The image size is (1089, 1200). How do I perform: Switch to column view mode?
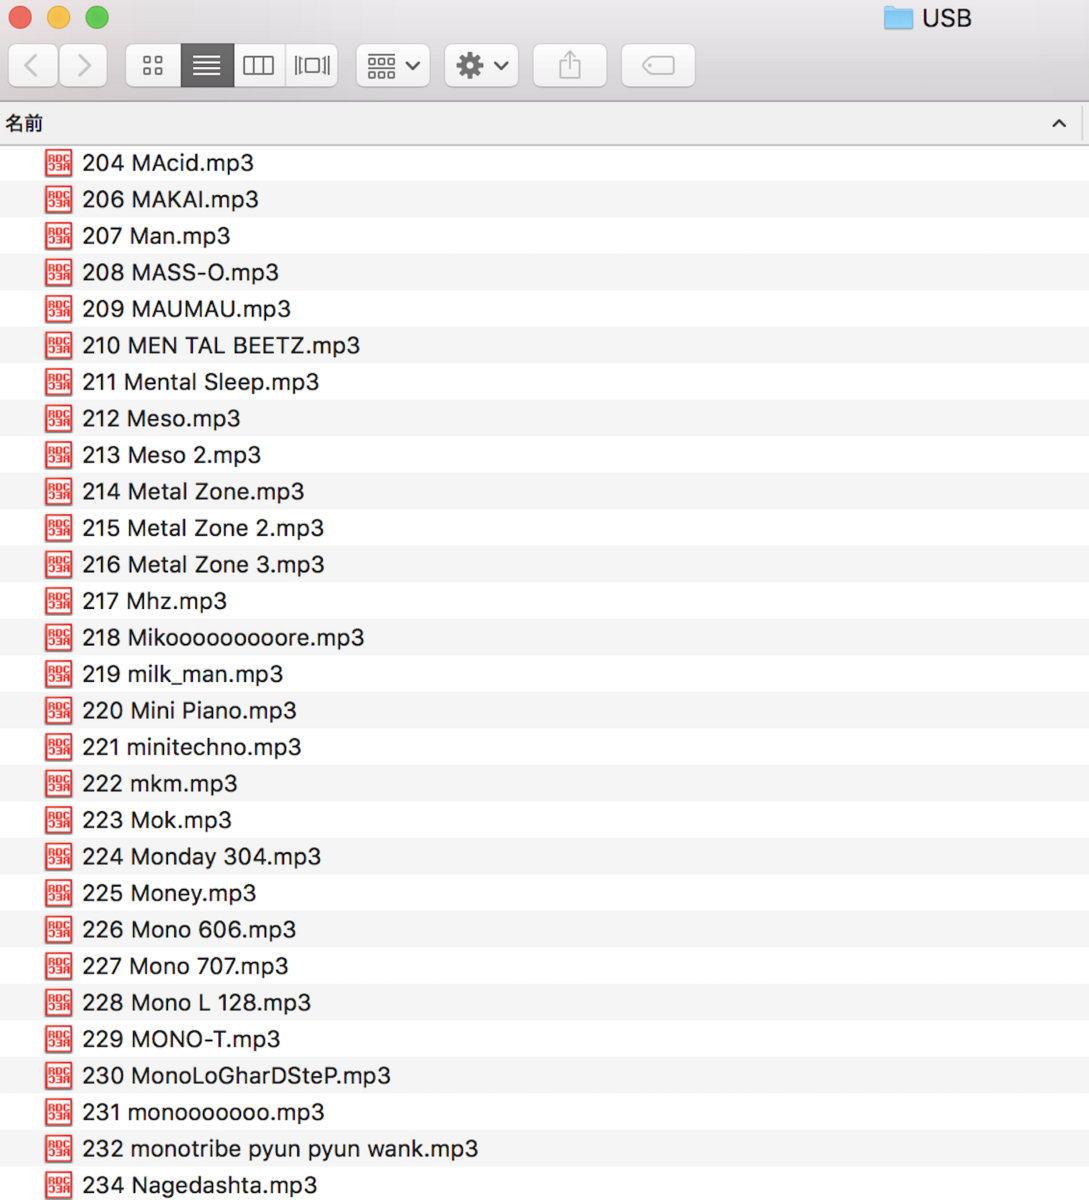tap(259, 66)
